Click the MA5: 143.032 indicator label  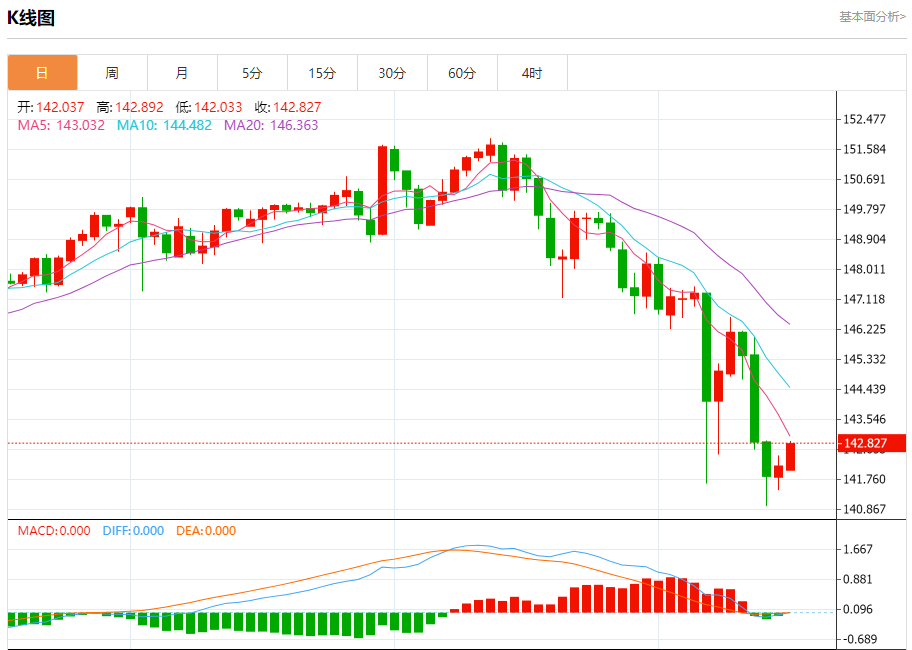(61, 126)
